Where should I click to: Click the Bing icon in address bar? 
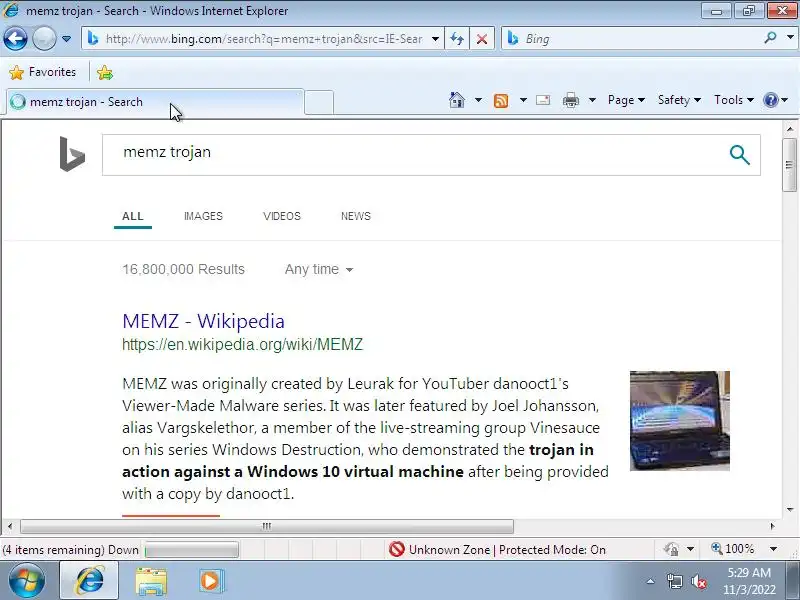point(93,39)
